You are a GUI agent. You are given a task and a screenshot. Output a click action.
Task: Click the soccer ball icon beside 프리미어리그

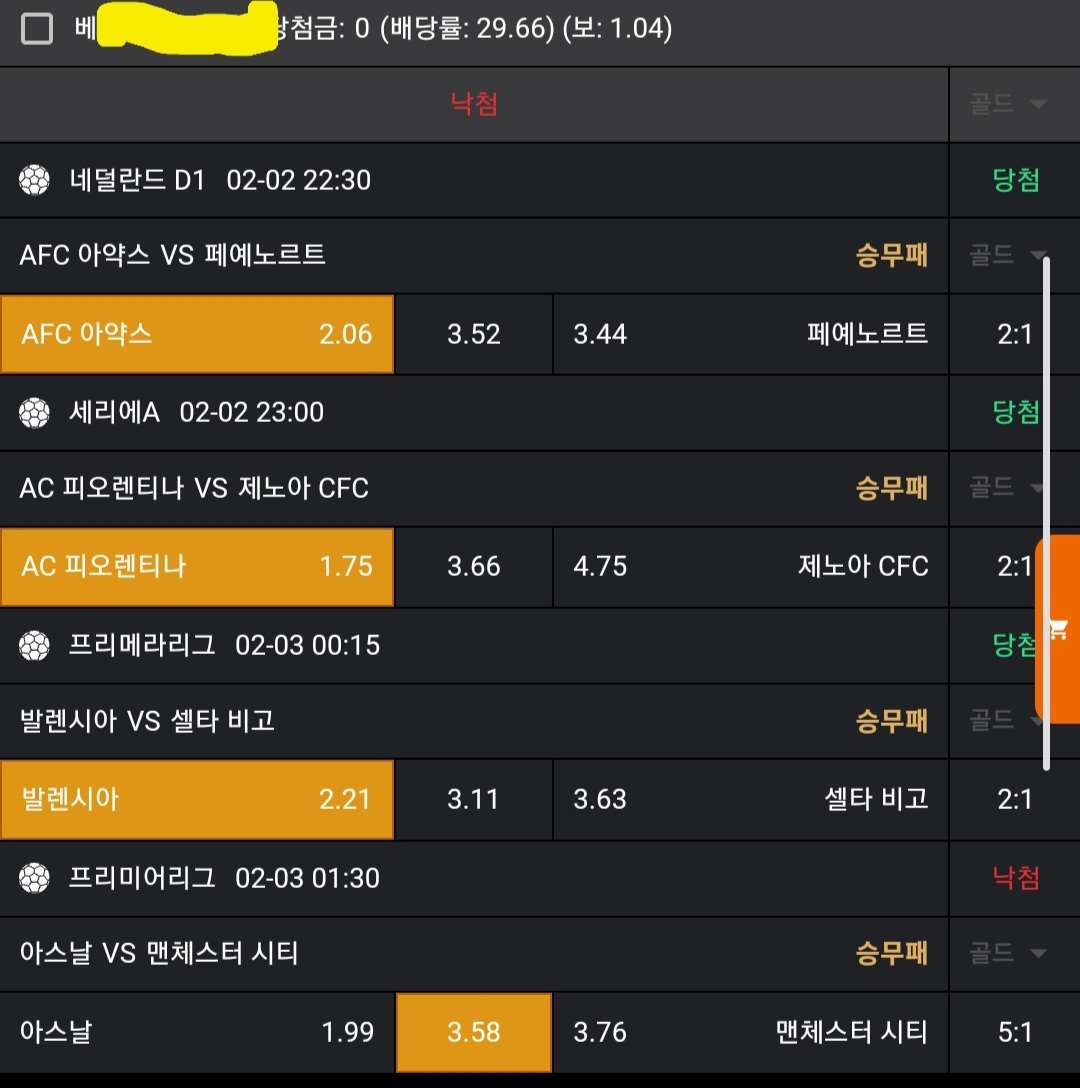(x=35, y=878)
